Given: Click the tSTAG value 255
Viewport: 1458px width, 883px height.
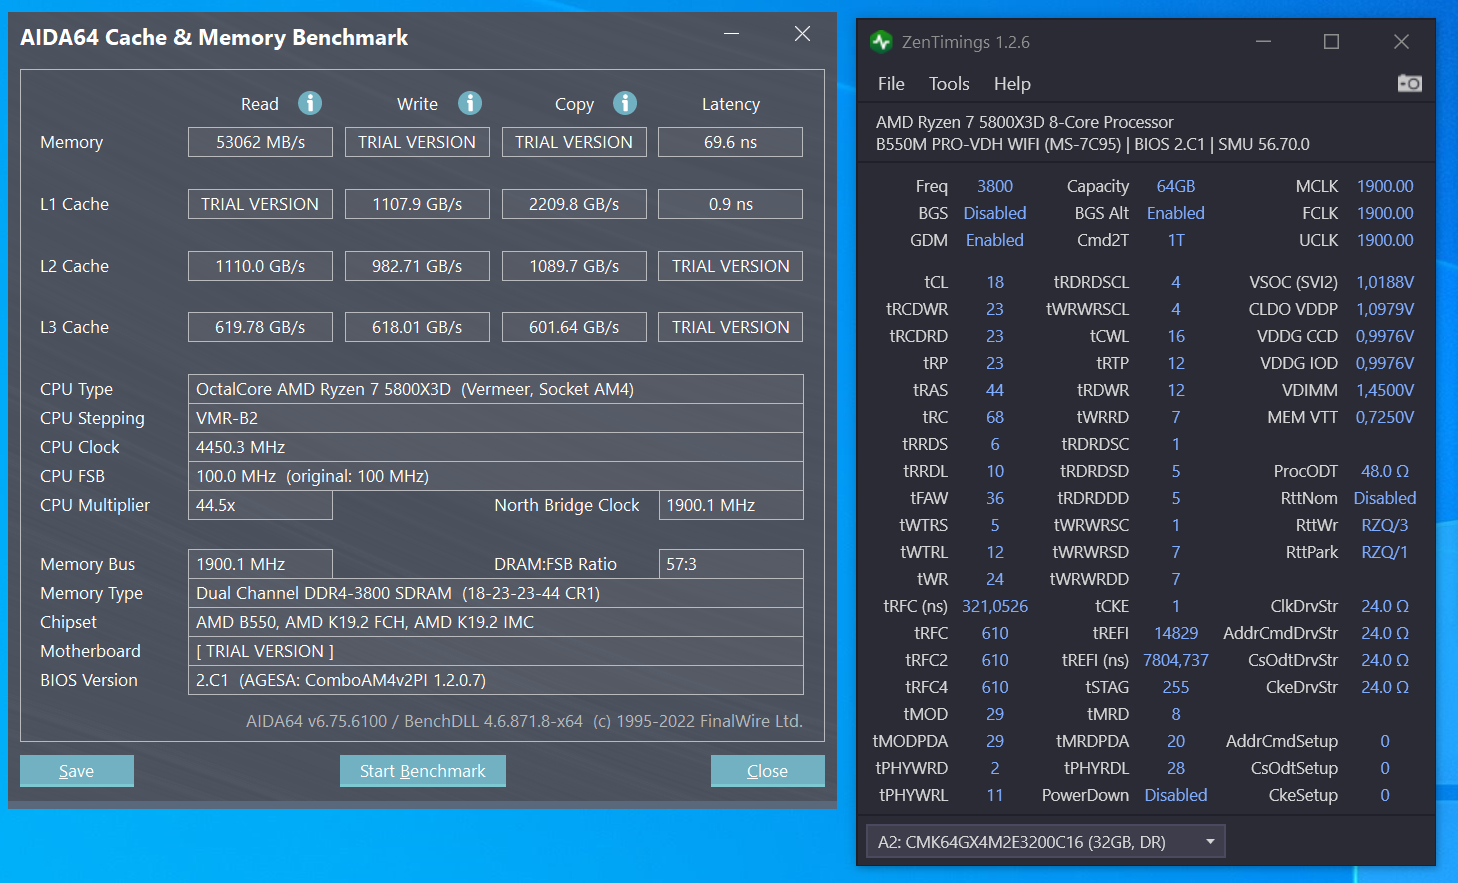Looking at the screenshot, I should (1176, 687).
